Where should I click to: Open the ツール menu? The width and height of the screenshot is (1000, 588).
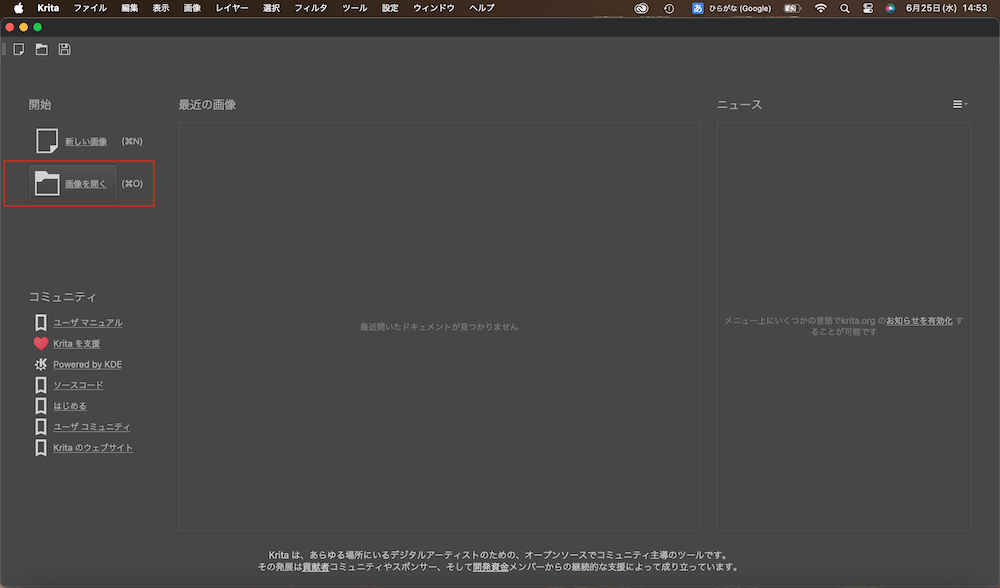pos(355,8)
